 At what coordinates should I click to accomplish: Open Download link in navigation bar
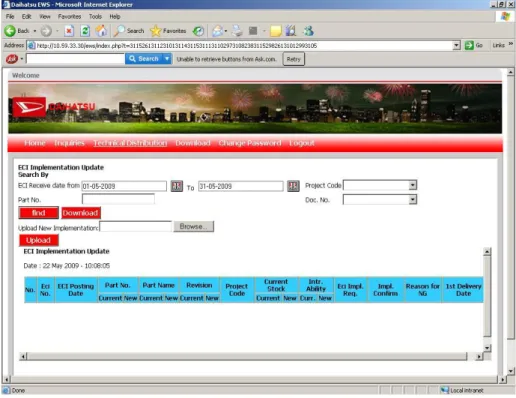pyautogui.click(x=193, y=143)
